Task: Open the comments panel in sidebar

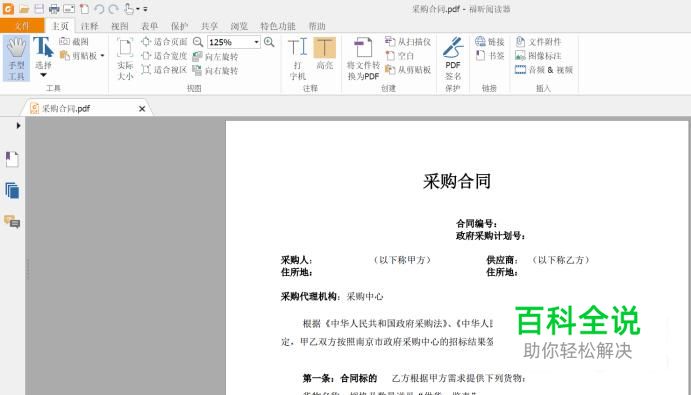Action: pos(12,221)
